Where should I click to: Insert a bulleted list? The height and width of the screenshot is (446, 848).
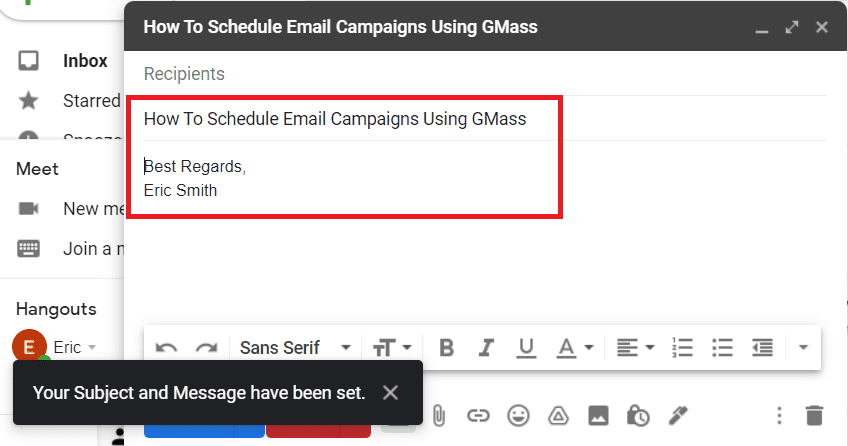[722, 348]
